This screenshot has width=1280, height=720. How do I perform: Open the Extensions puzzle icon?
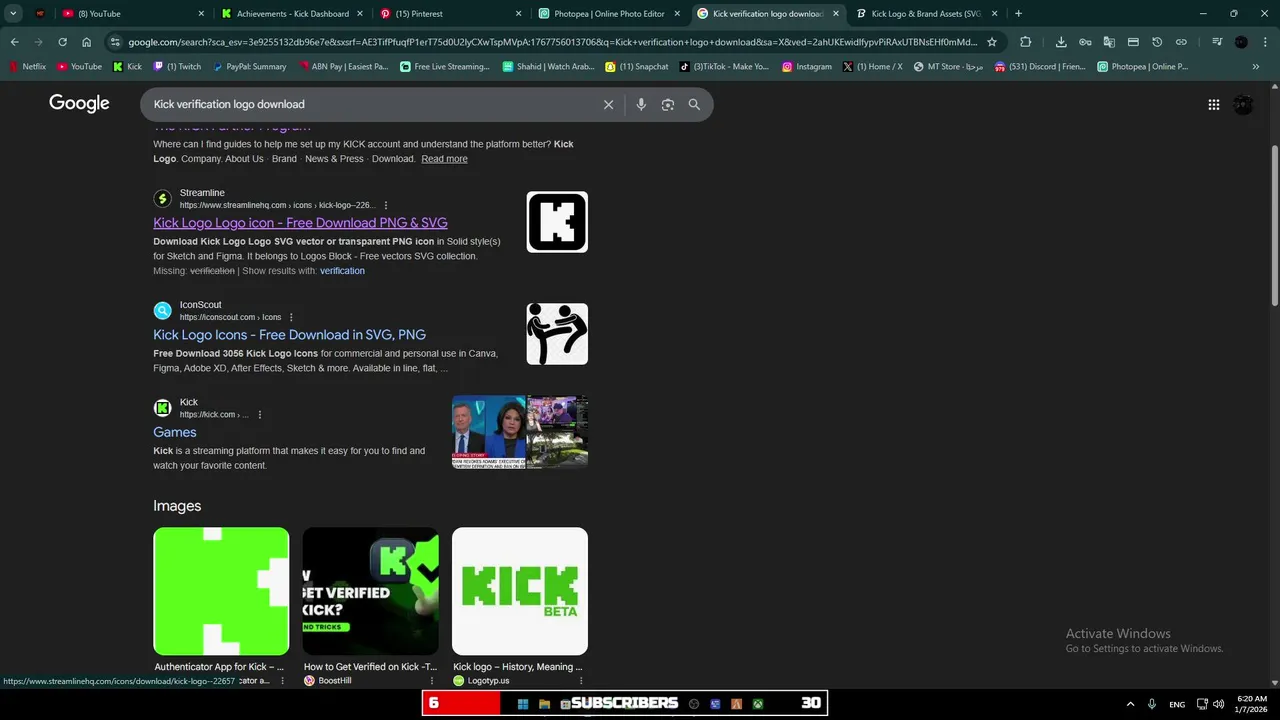[1025, 42]
